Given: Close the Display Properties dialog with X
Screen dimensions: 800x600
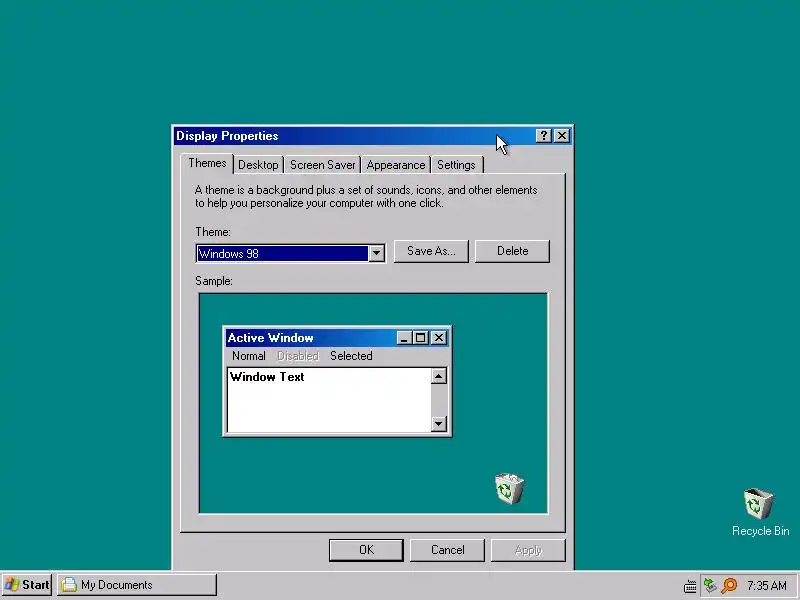Looking at the screenshot, I should click(562, 136).
